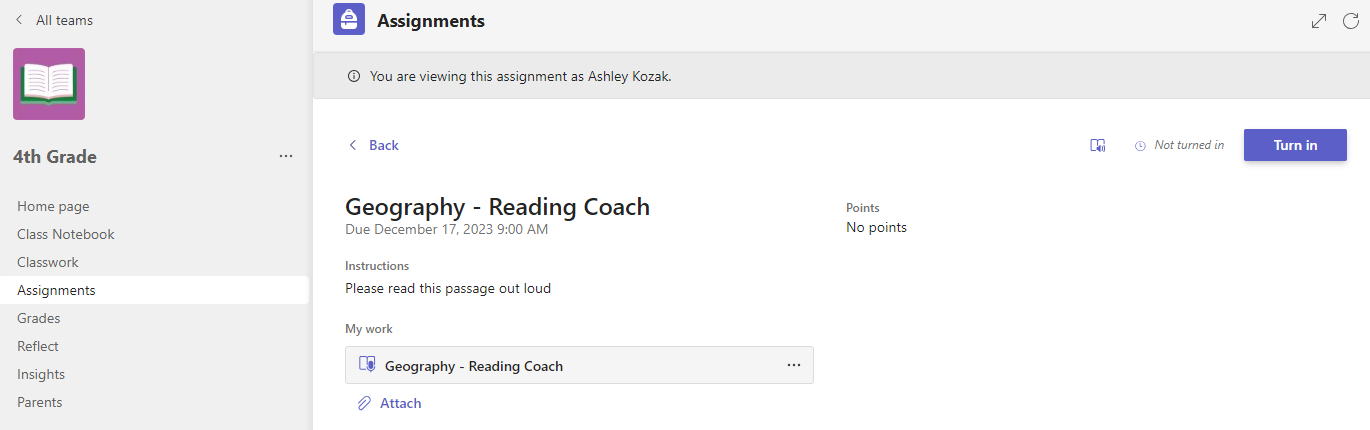Click the Reading Coach file icon

(x=367, y=365)
